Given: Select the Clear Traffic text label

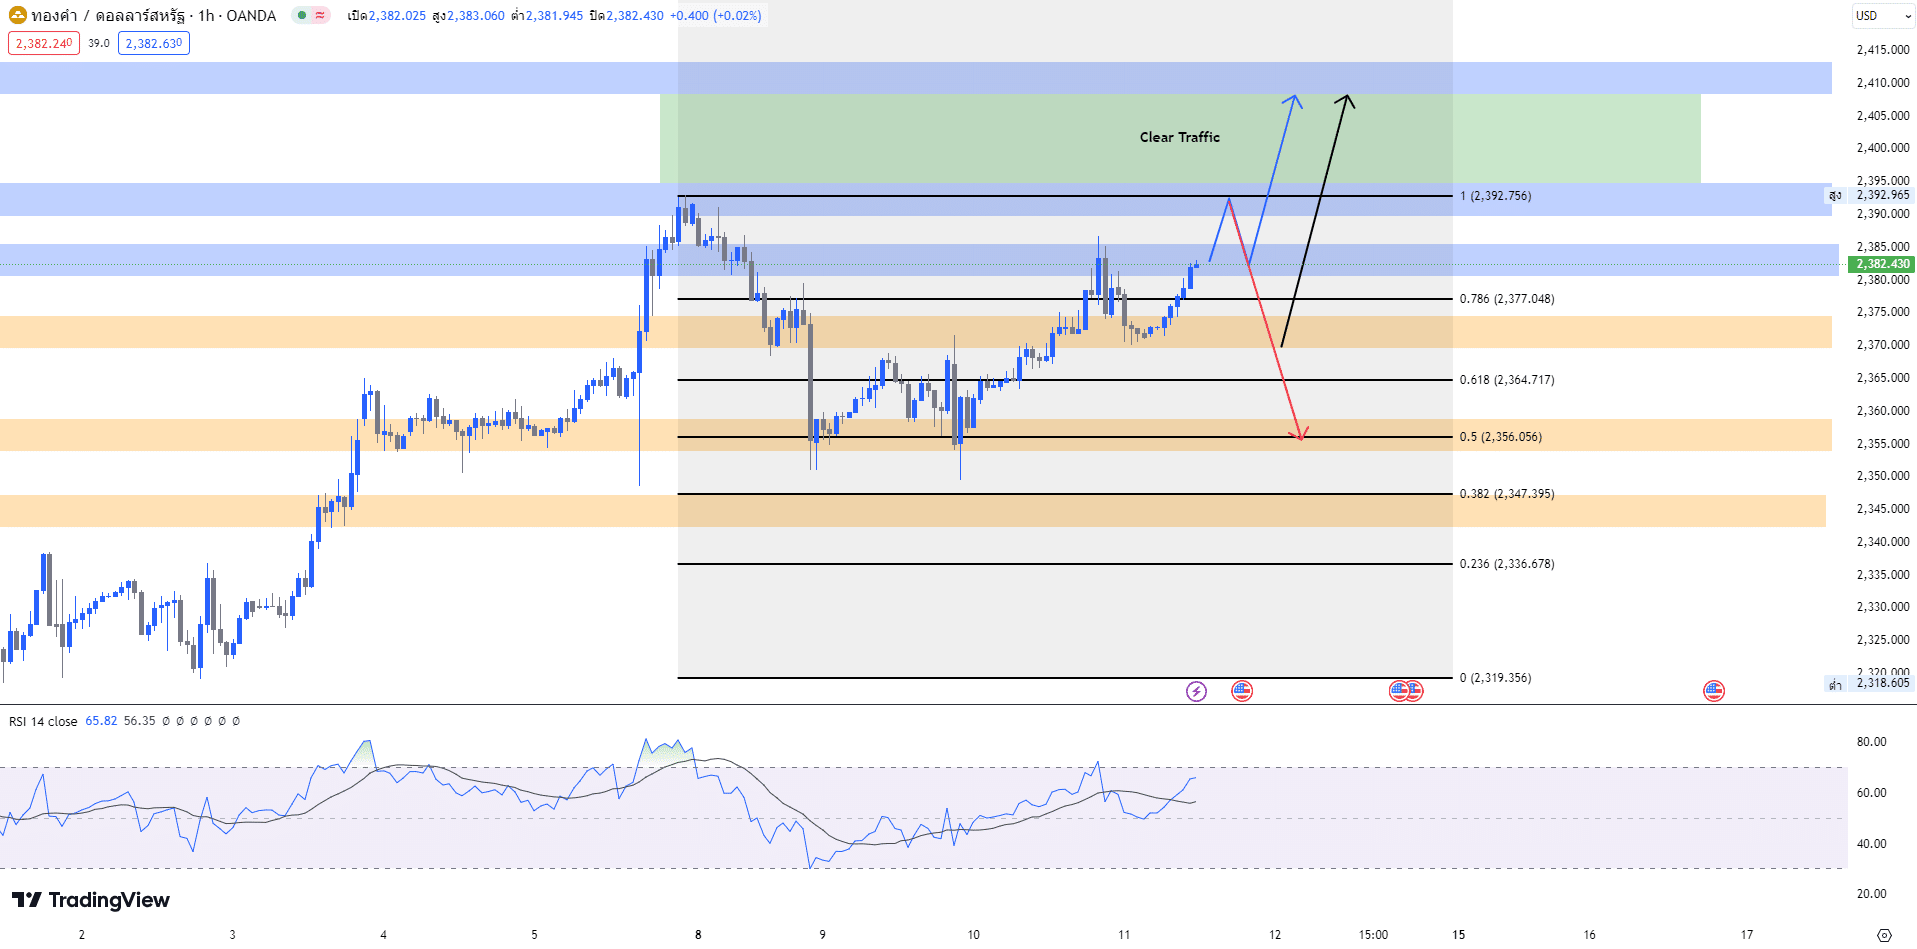Looking at the screenshot, I should click(x=1180, y=137).
